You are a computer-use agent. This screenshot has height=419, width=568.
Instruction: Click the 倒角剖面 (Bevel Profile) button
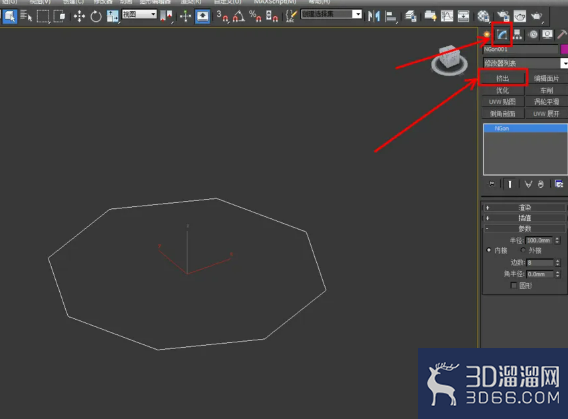coord(502,113)
